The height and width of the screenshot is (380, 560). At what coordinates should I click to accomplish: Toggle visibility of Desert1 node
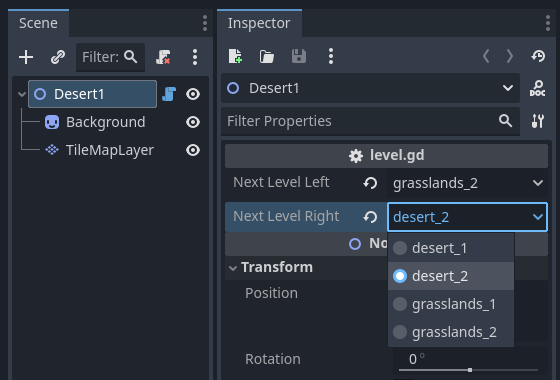click(x=193, y=94)
